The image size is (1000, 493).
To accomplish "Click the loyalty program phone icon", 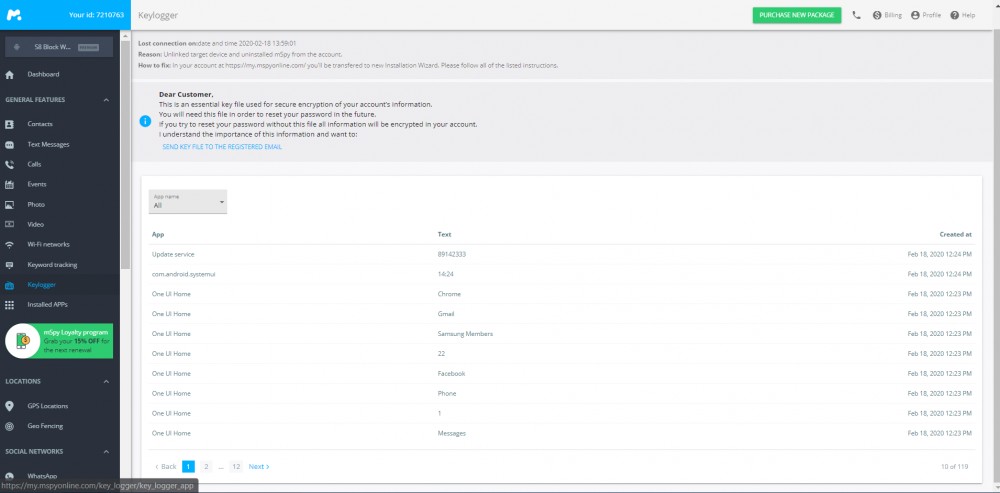I will tap(23, 341).
